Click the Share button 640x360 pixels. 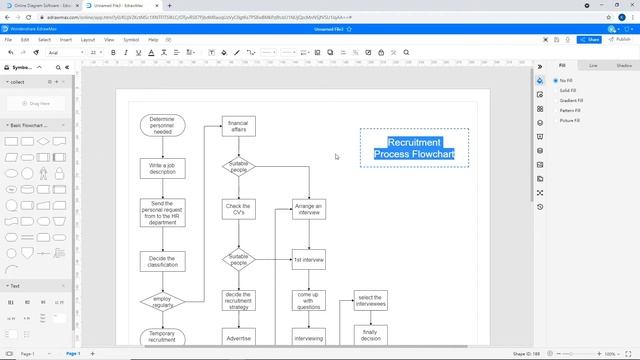(x=589, y=40)
